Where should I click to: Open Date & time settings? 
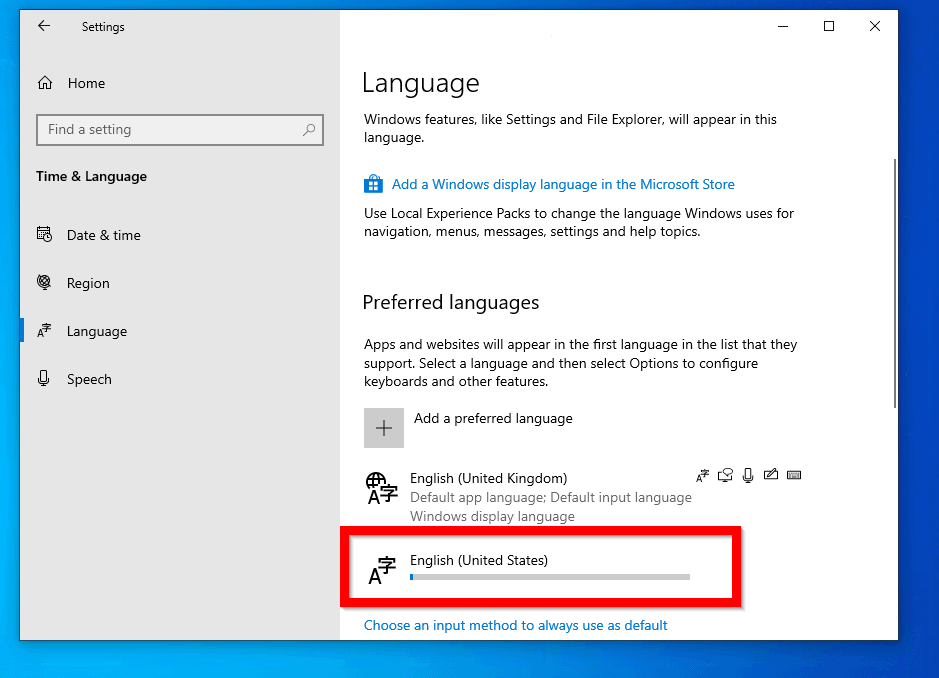[104, 235]
